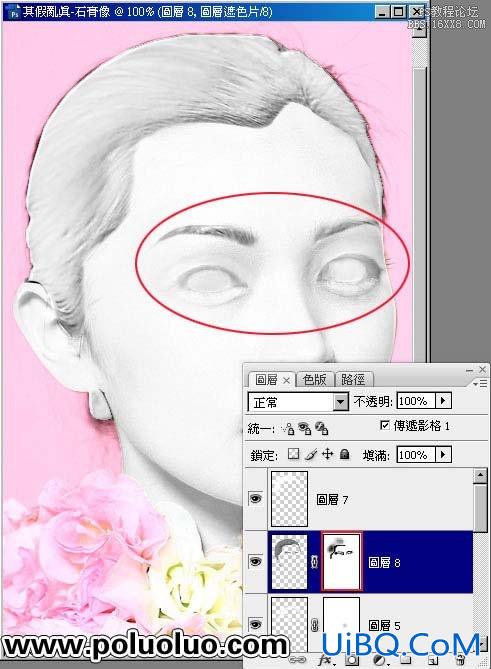
Task: Click the 圖層 7 layer name
Action: click(x=332, y=499)
